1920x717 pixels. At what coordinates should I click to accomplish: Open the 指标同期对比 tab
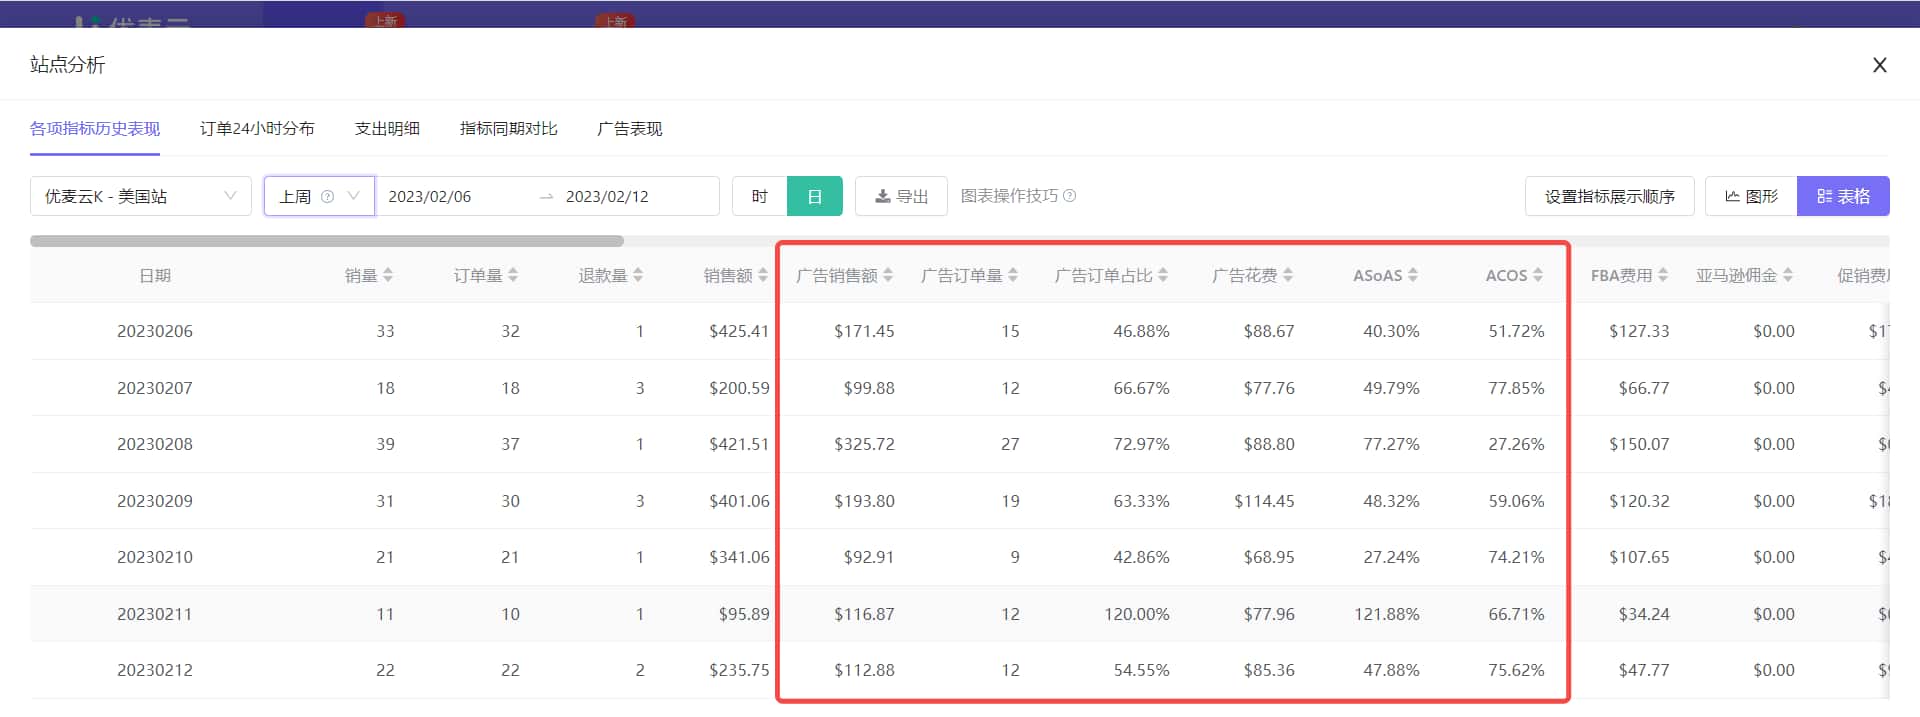(509, 129)
